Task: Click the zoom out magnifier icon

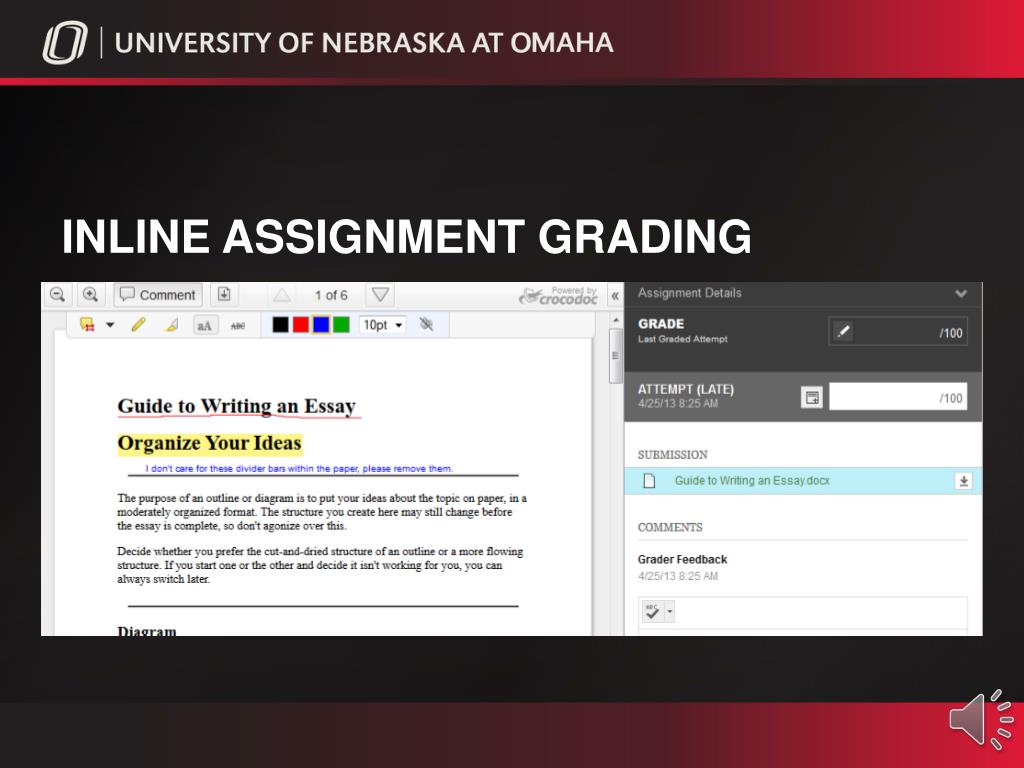Action: (57, 295)
